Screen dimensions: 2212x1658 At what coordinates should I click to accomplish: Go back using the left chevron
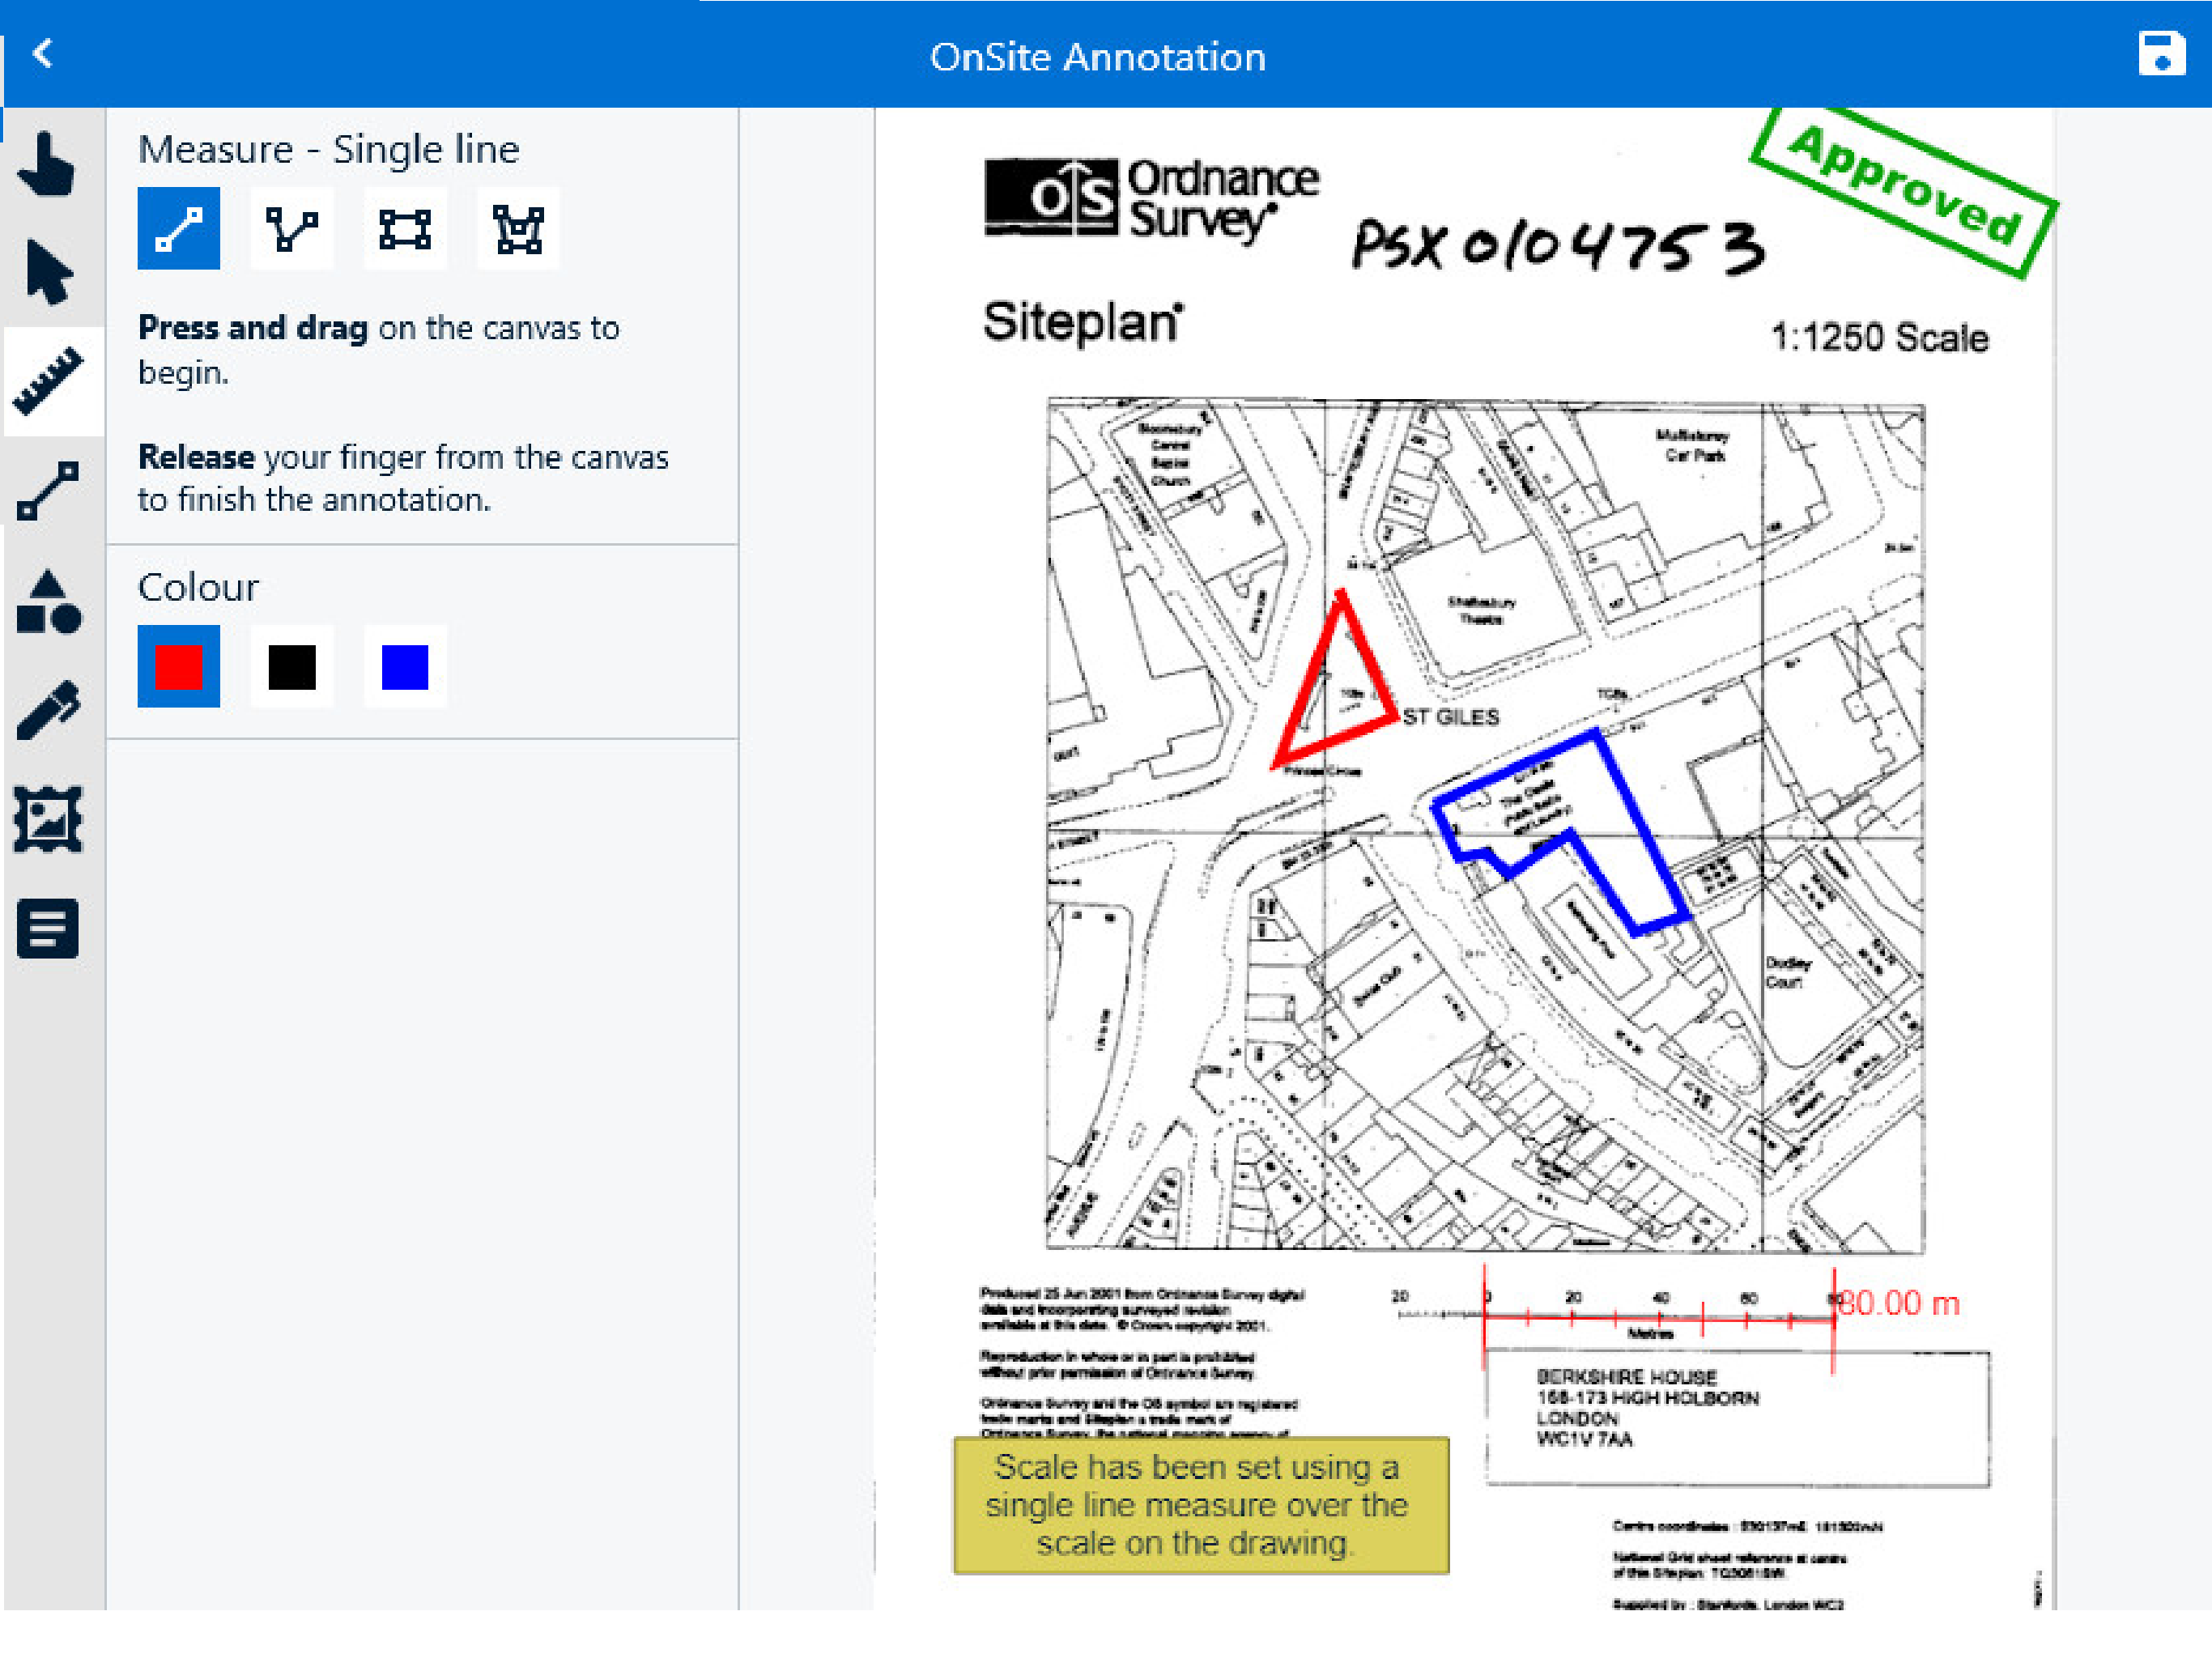[x=42, y=53]
